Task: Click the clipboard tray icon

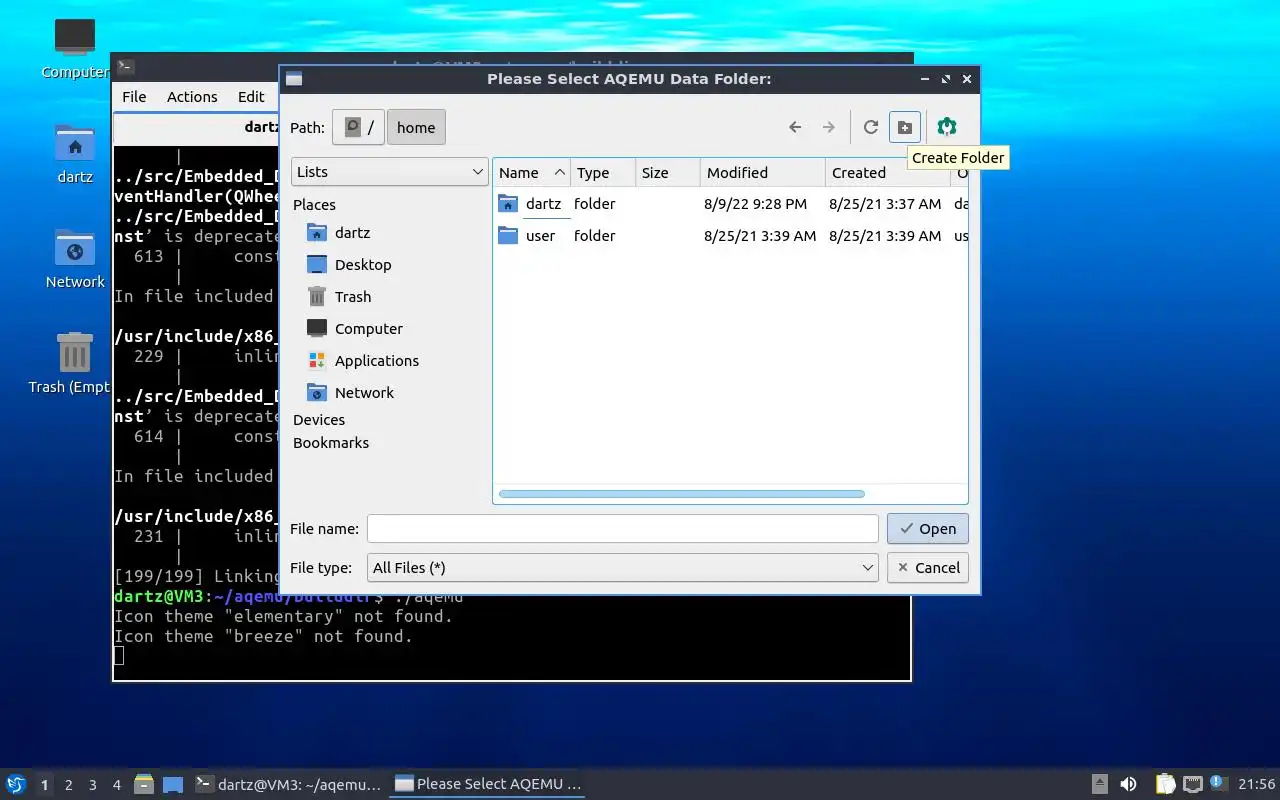Action: click(1166, 784)
